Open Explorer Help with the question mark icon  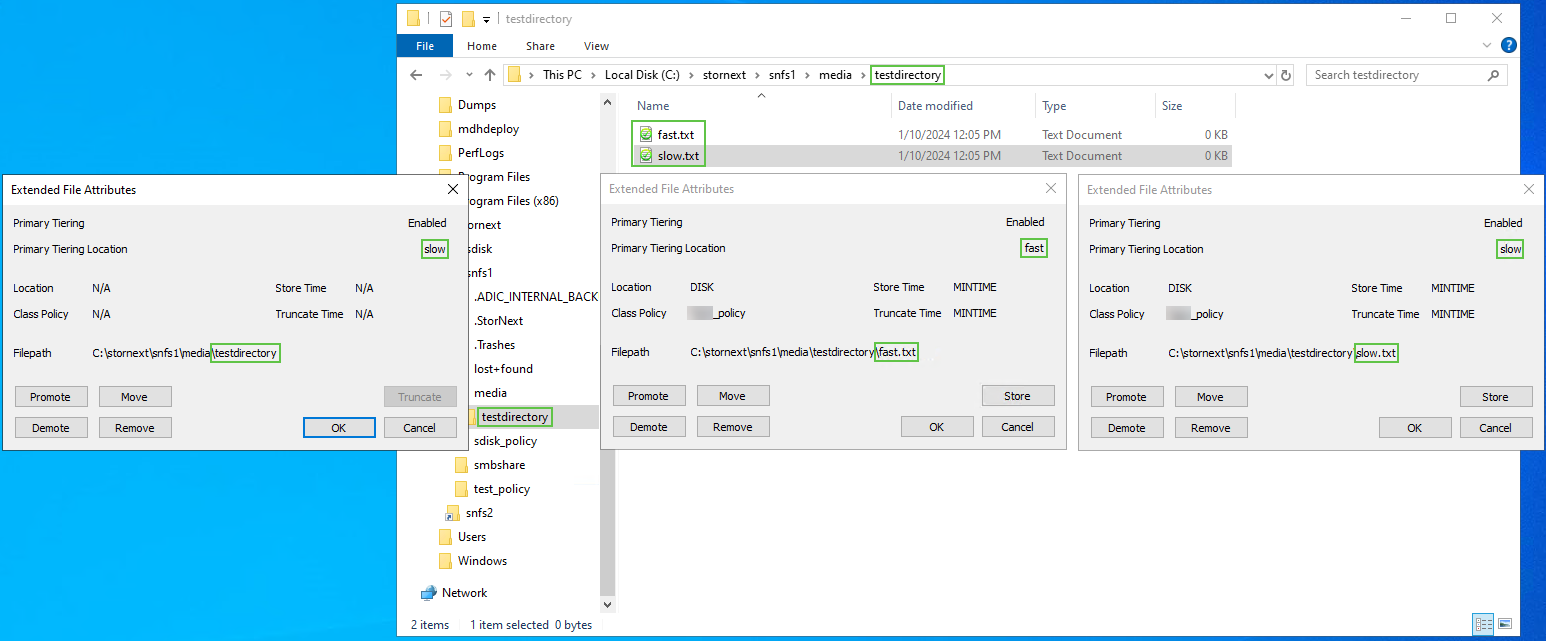[1509, 46]
